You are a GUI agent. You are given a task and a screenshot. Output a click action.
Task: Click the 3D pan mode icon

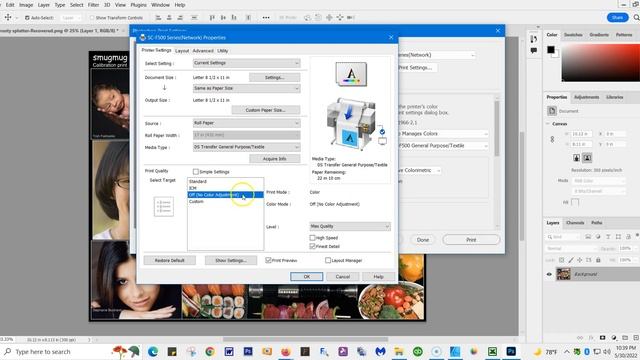coord(329,18)
